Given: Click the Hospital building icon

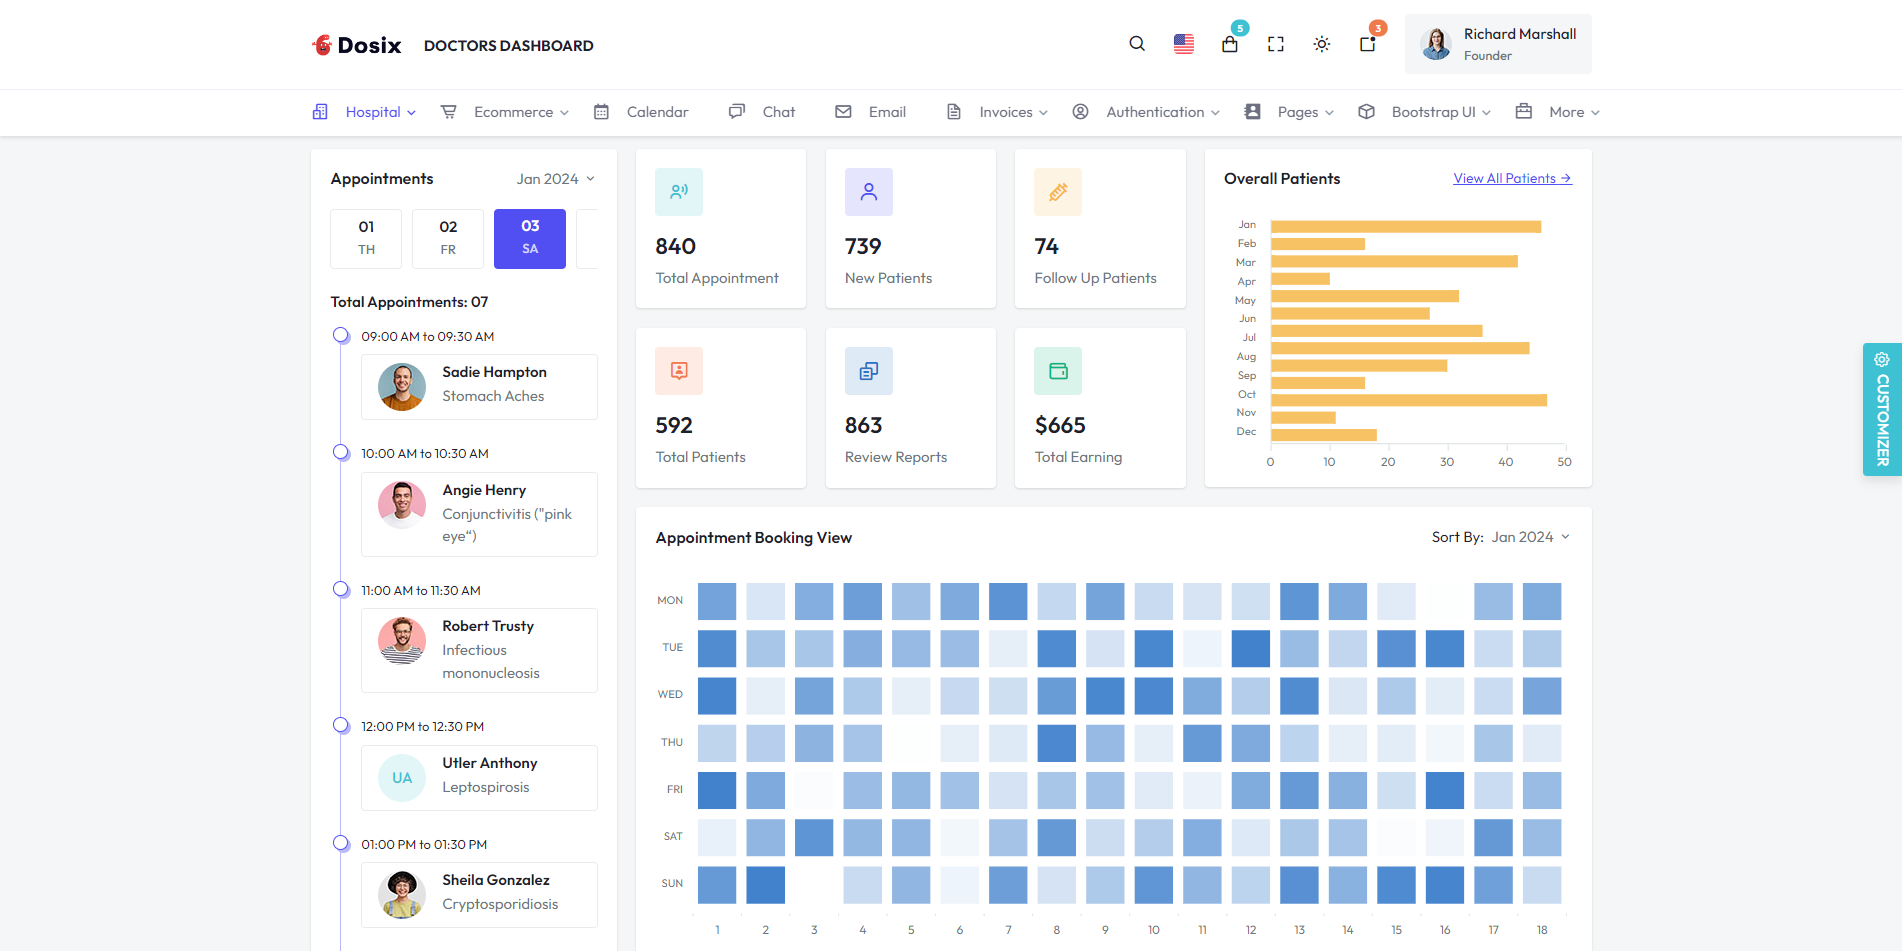Looking at the screenshot, I should pyautogui.click(x=320, y=112).
